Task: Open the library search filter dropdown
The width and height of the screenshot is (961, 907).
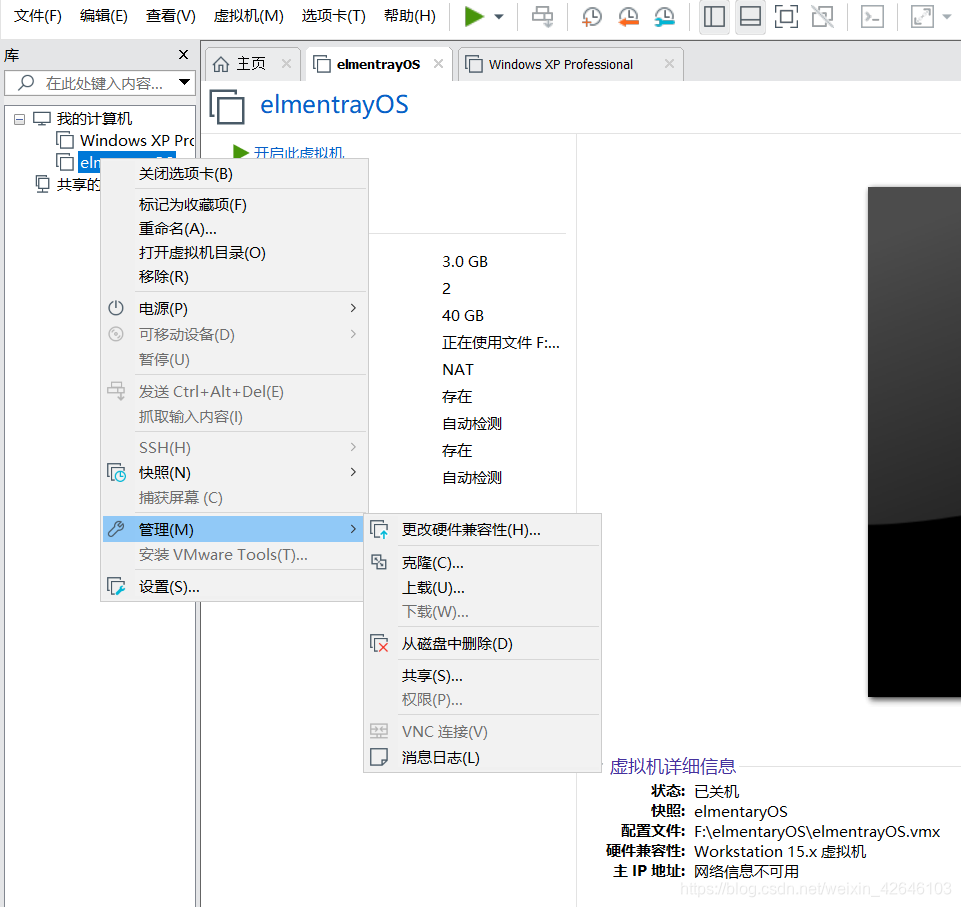Action: [182, 83]
